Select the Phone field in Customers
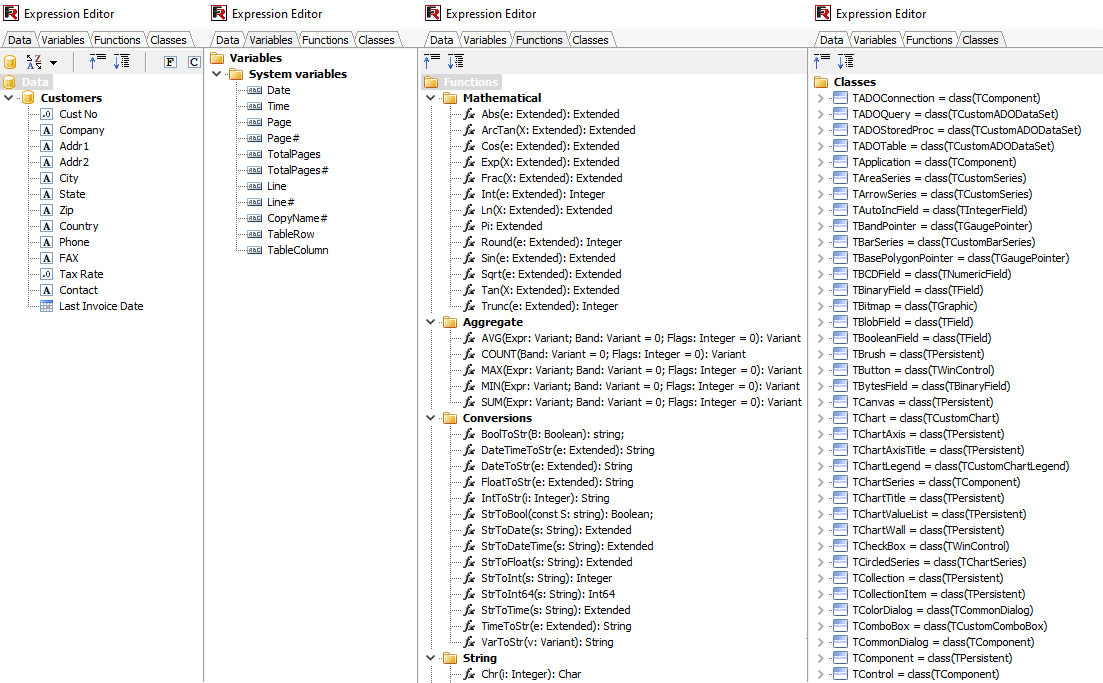This screenshot has width=1103, height=683. [x=74, y=242]
